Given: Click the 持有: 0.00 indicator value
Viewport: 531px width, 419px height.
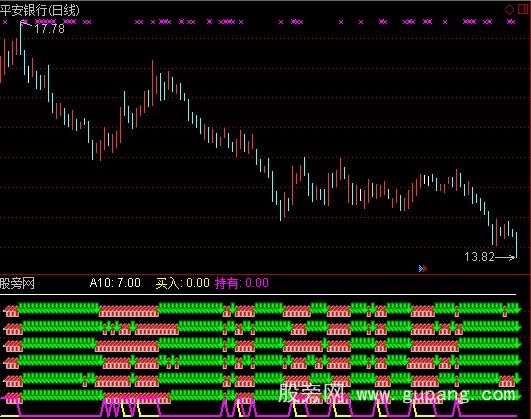Looking at the screenshot, I should (x=241, y=283).
